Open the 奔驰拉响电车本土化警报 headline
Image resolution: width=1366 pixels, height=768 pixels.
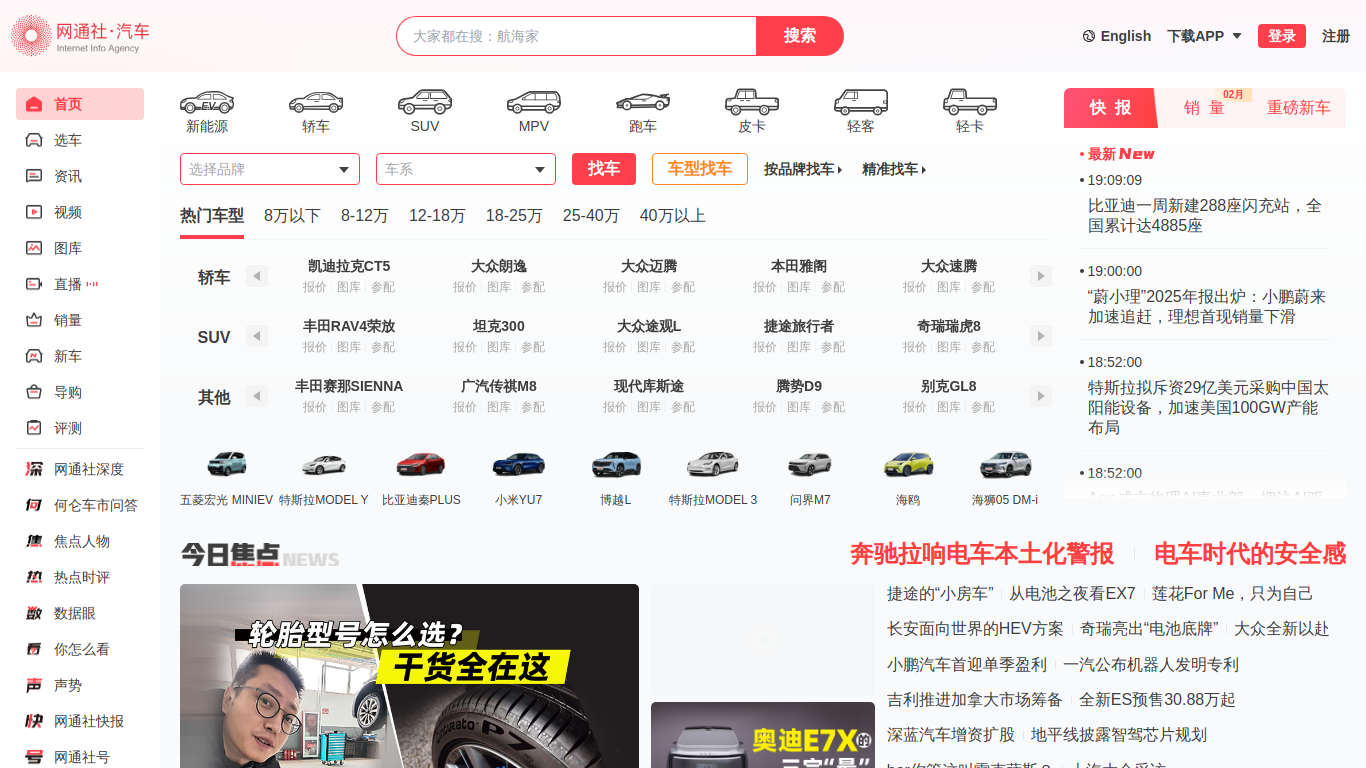click(x=982, y=554)
